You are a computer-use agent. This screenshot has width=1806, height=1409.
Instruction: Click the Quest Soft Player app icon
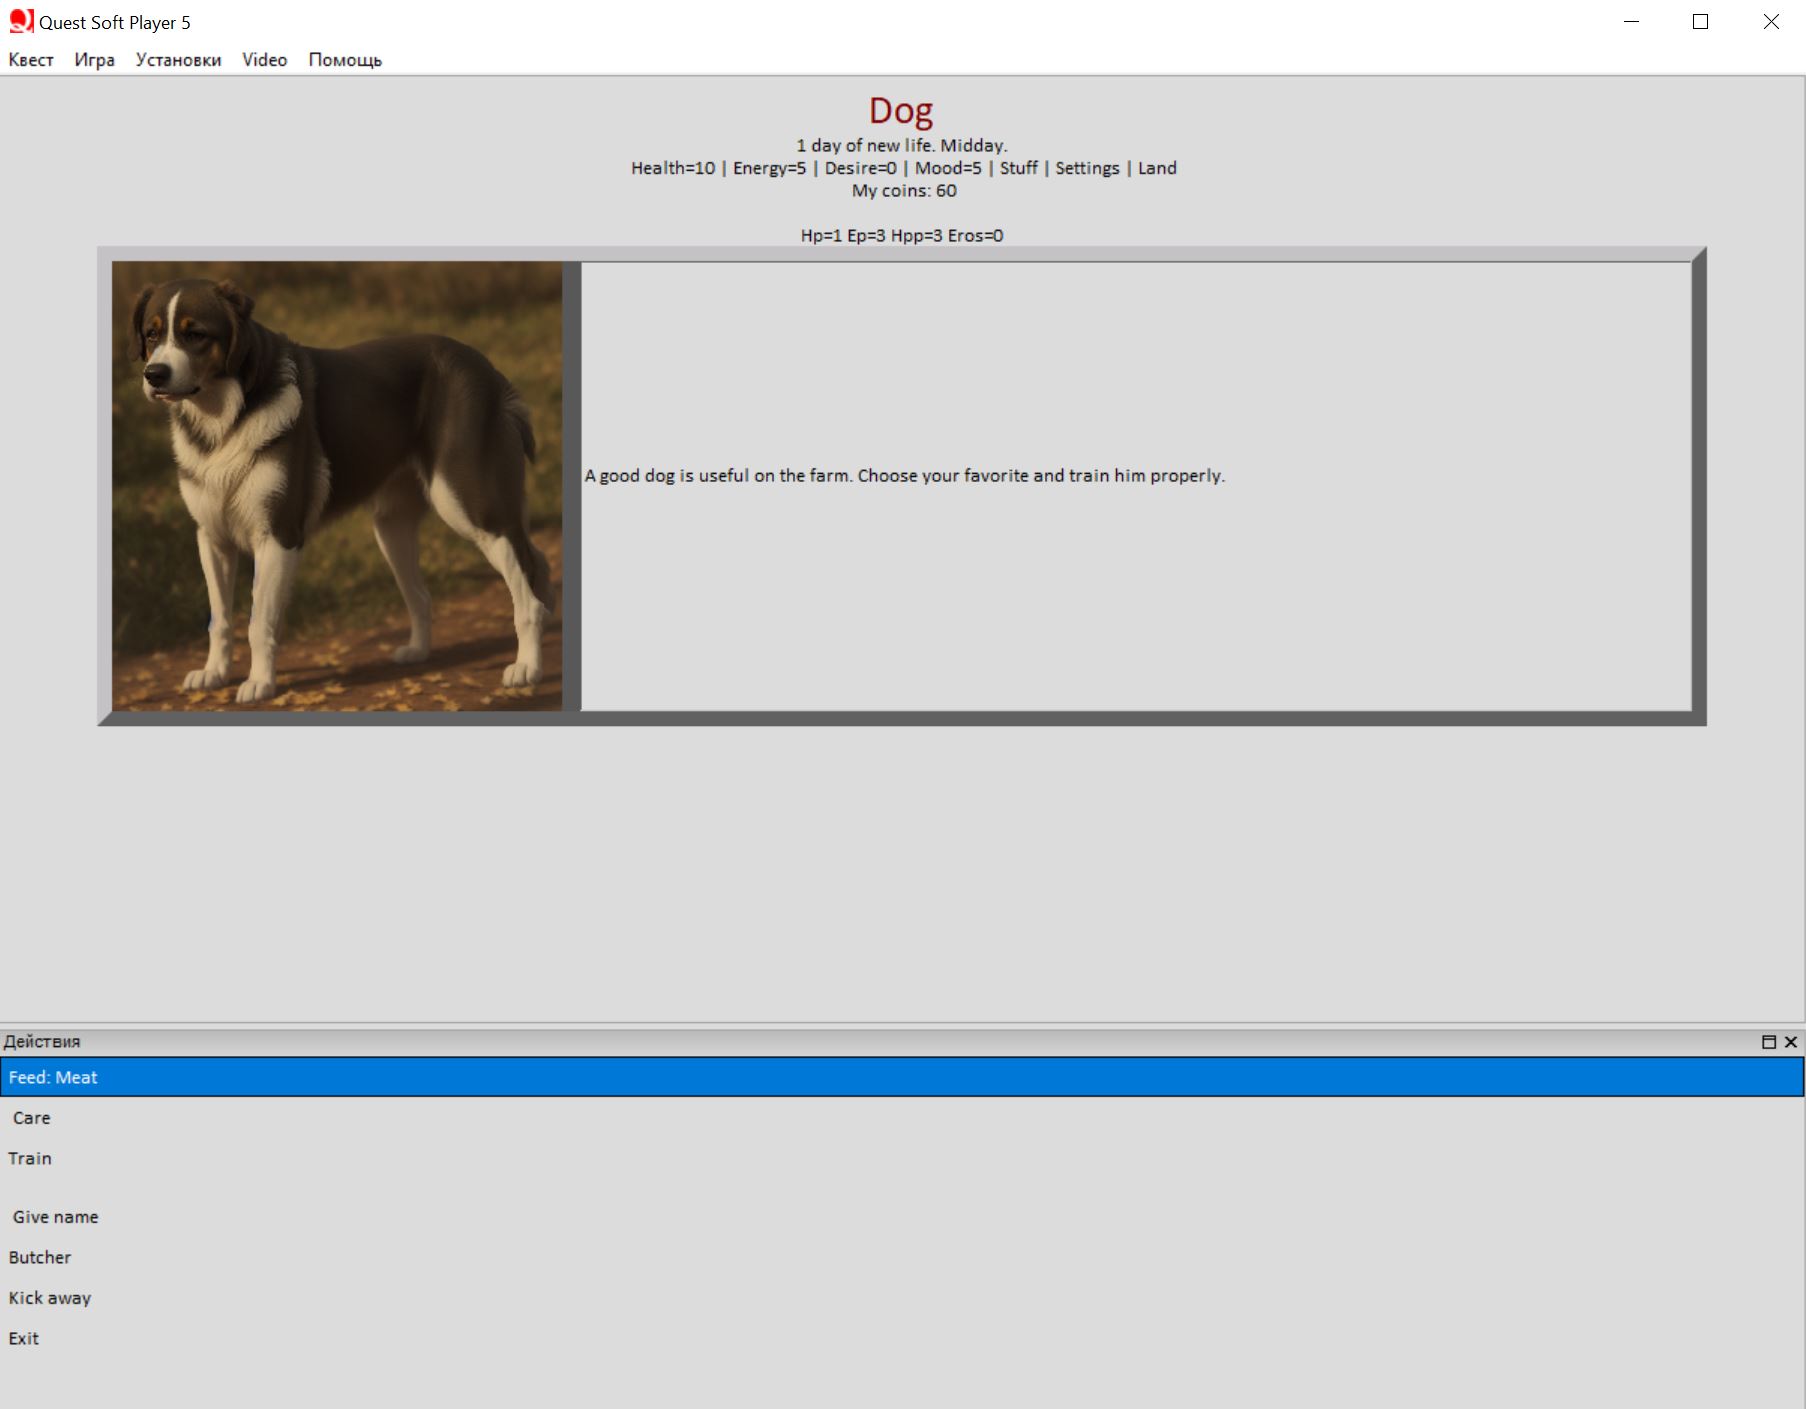(21, 21)
